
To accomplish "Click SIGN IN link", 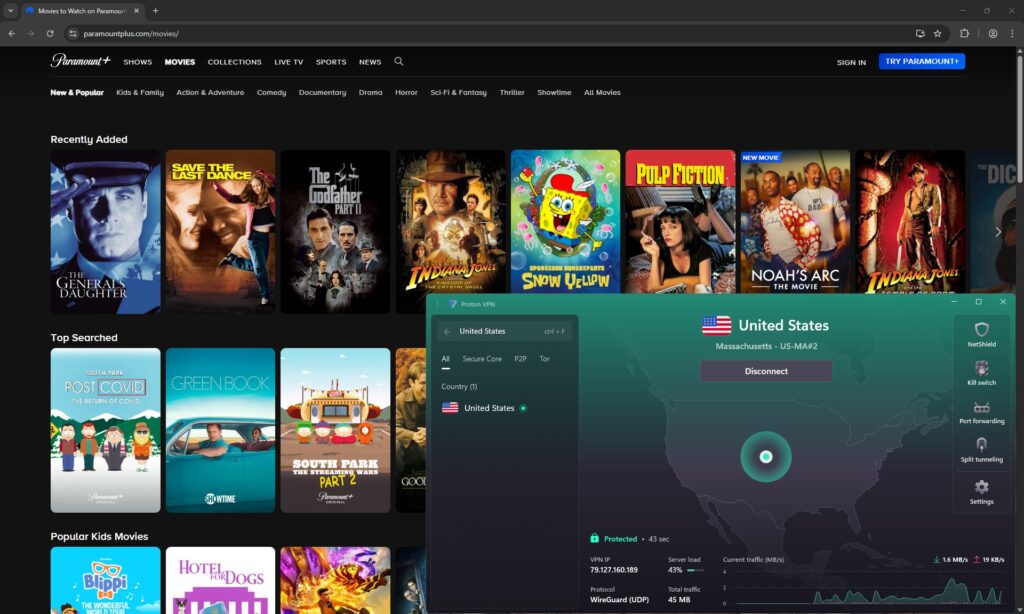I will (x=851, y=62).
